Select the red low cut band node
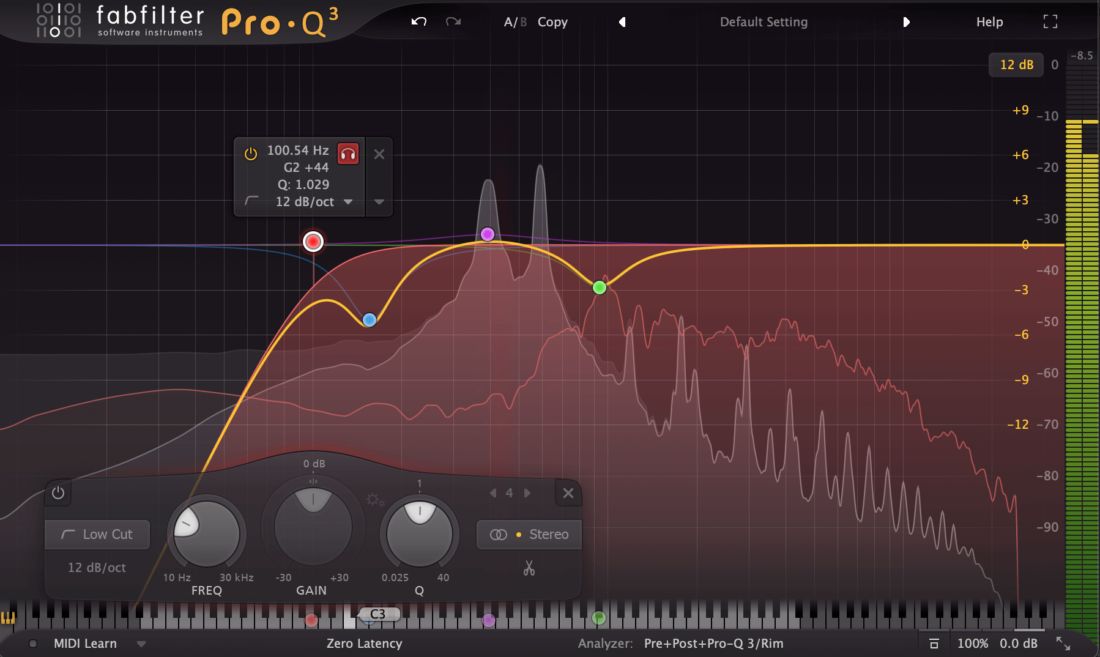 tap(313, 241)
